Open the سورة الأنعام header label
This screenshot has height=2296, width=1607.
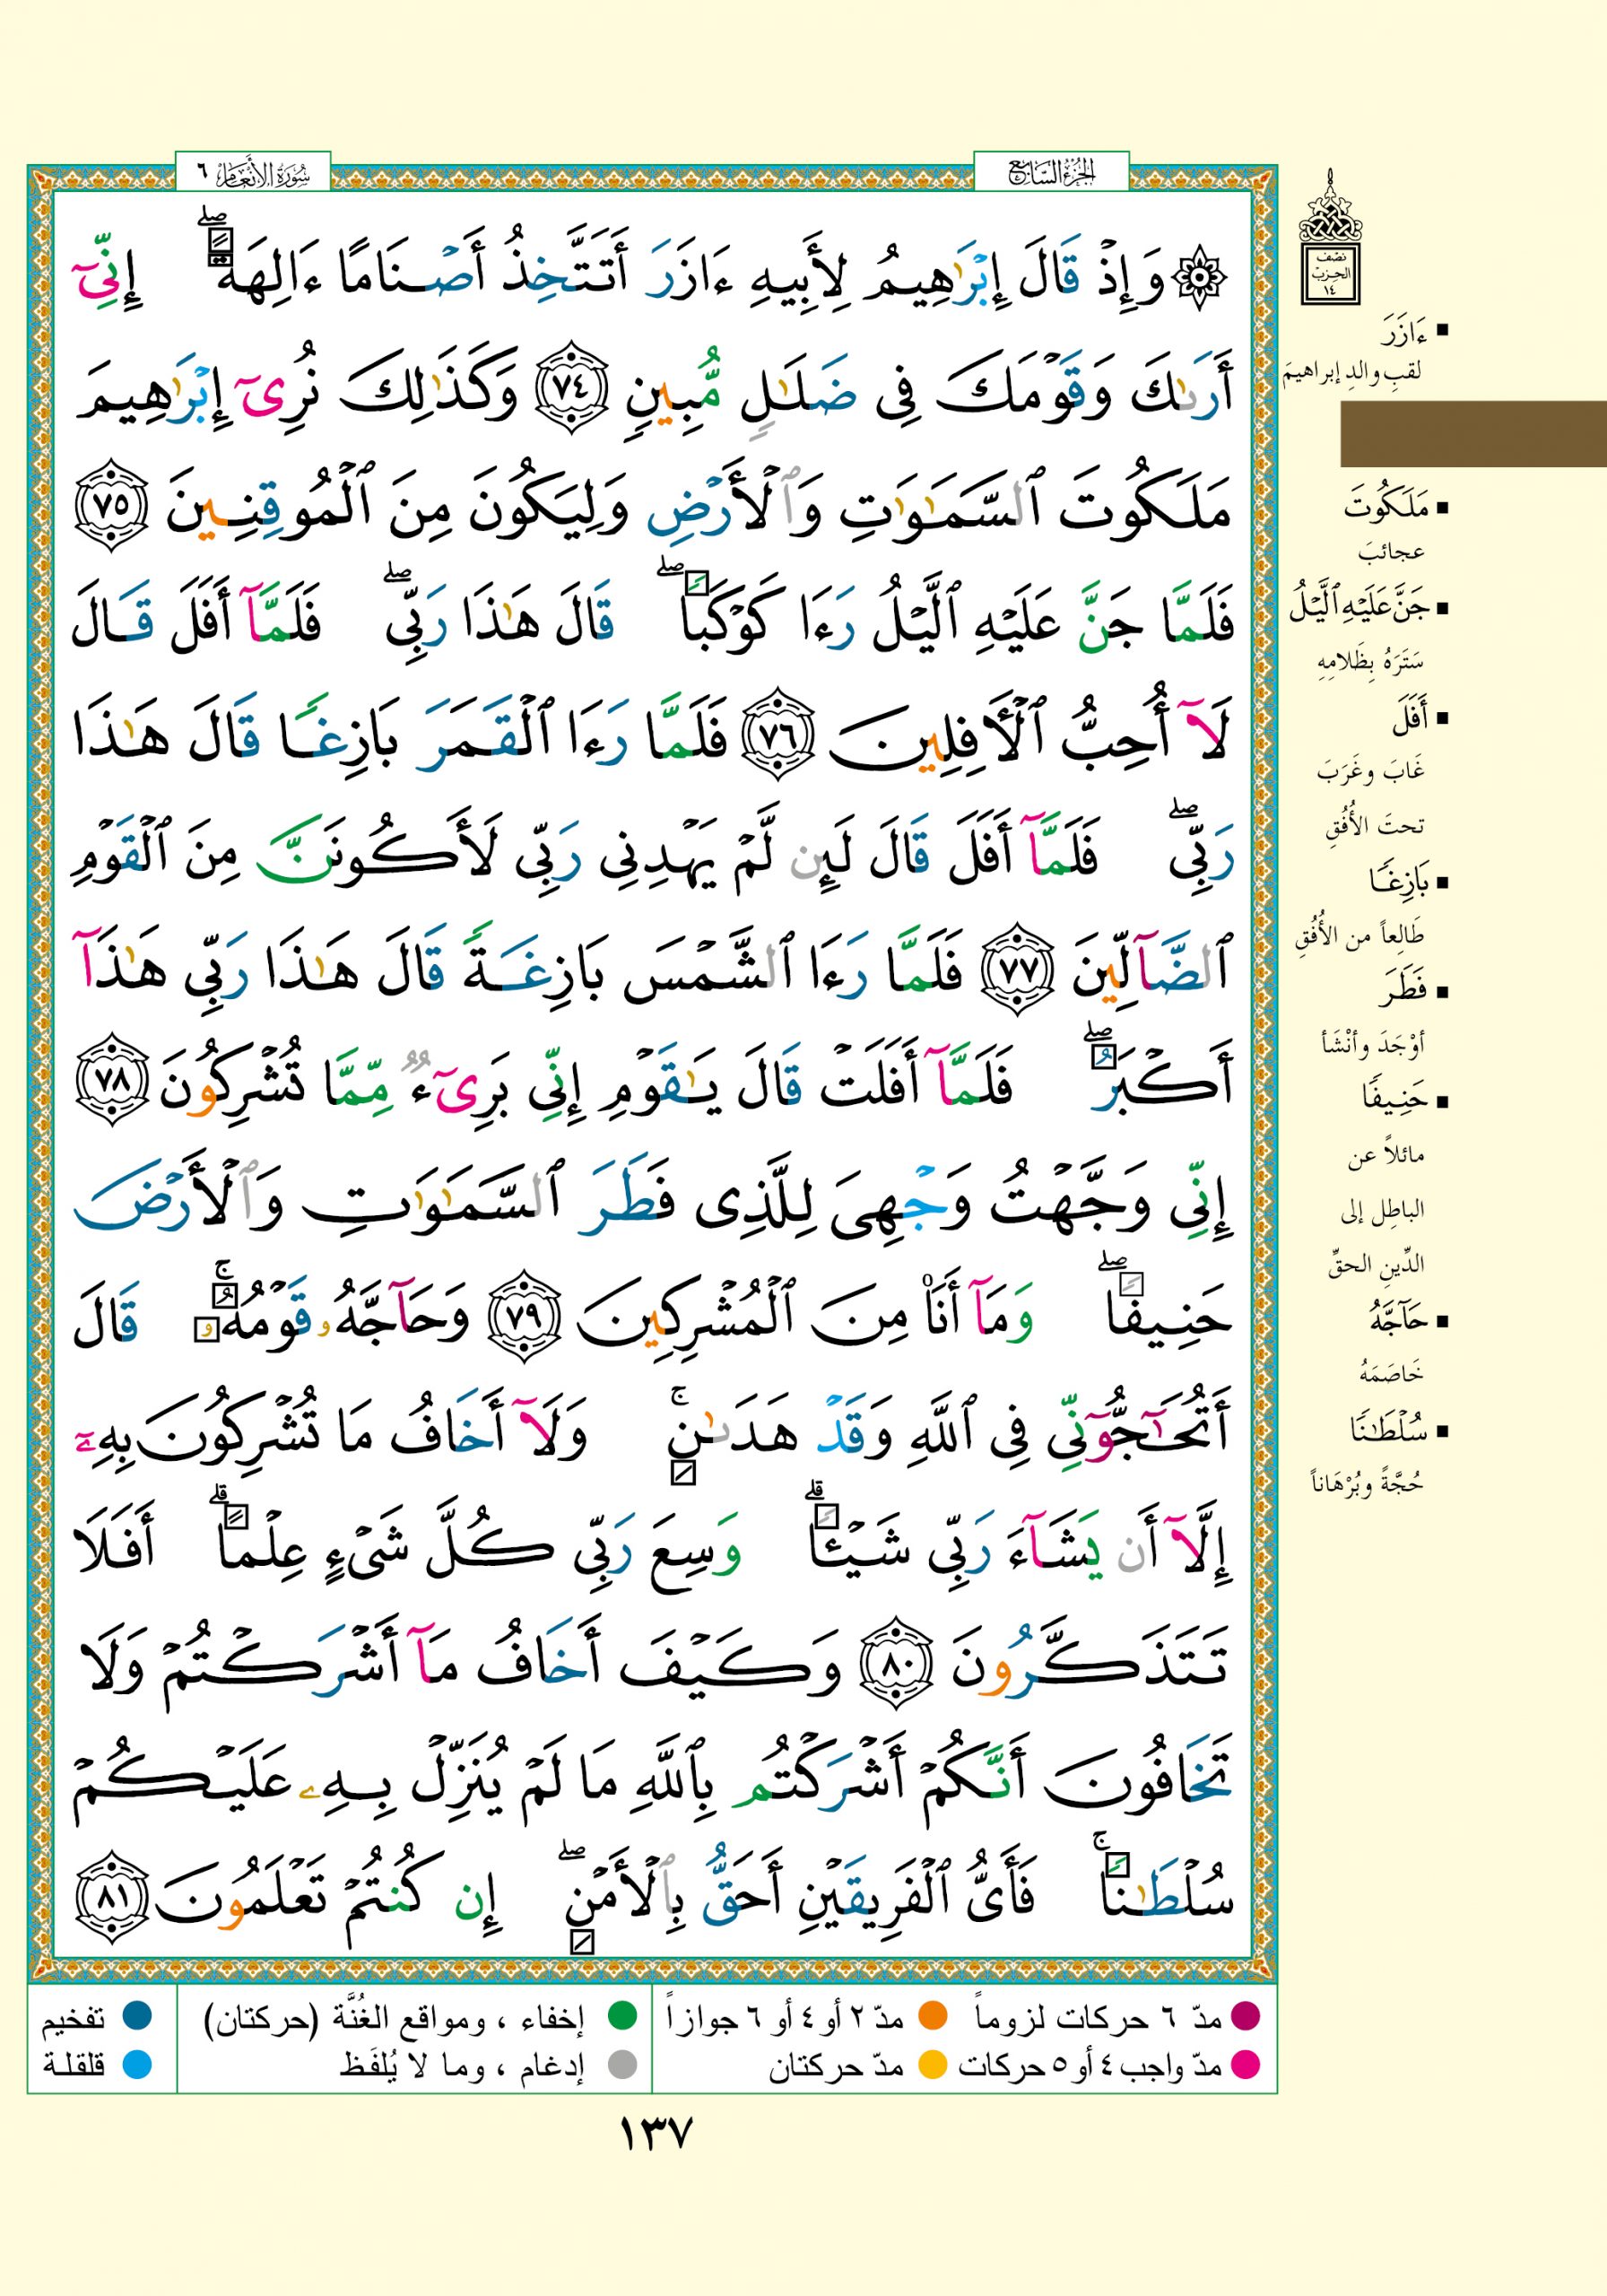click(x=252, y=174)
